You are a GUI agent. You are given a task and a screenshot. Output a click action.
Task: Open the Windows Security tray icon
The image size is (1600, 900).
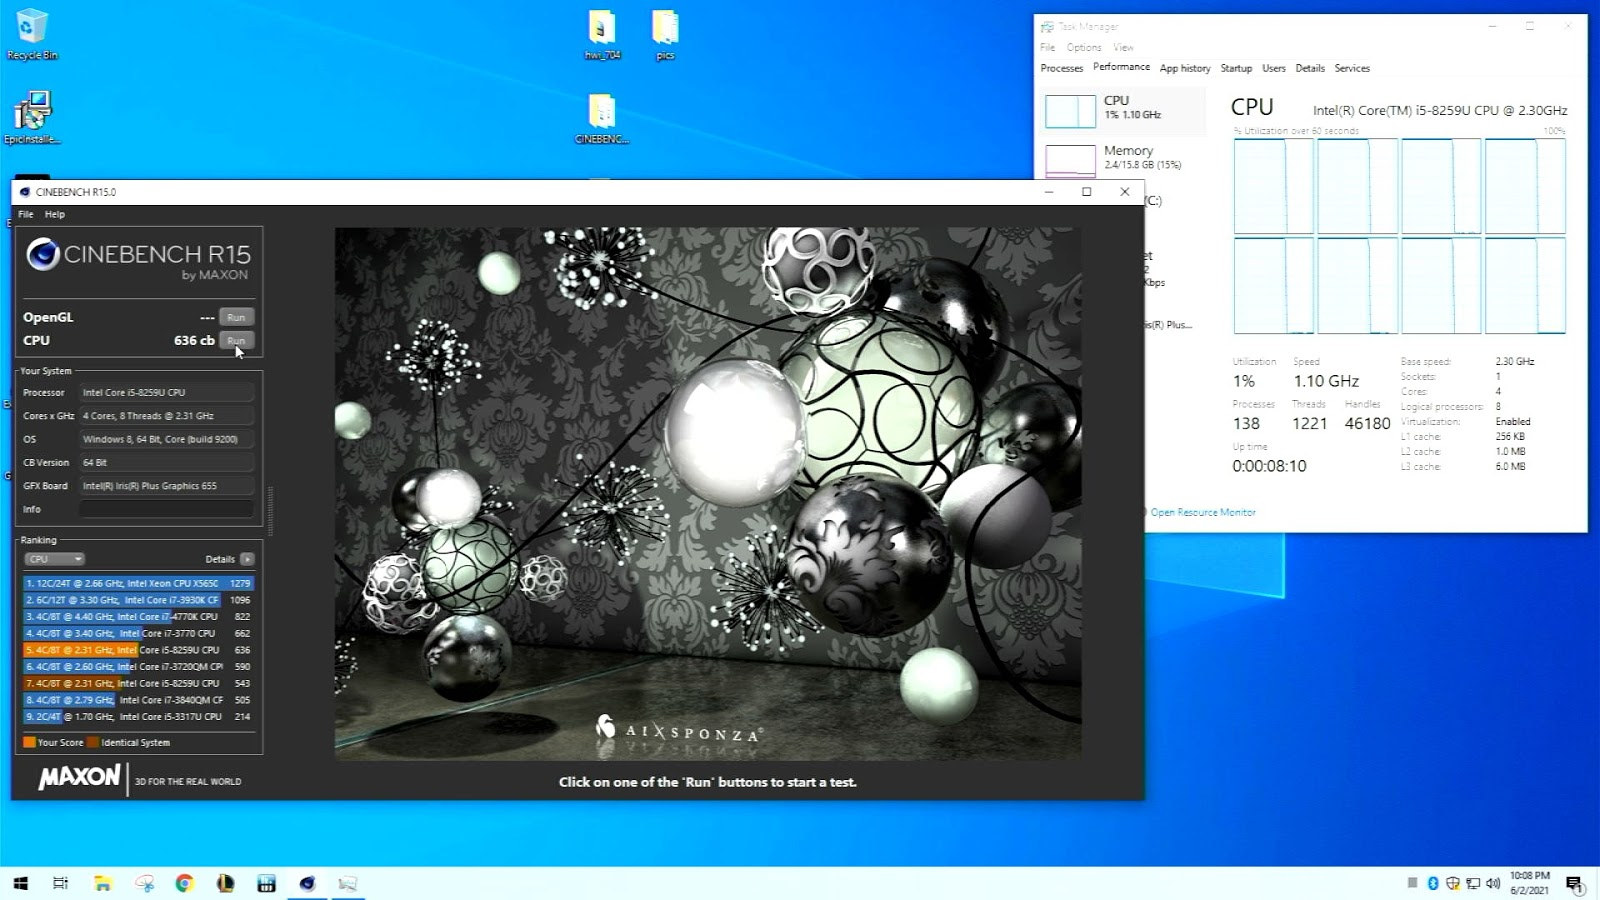[1452, 883]
